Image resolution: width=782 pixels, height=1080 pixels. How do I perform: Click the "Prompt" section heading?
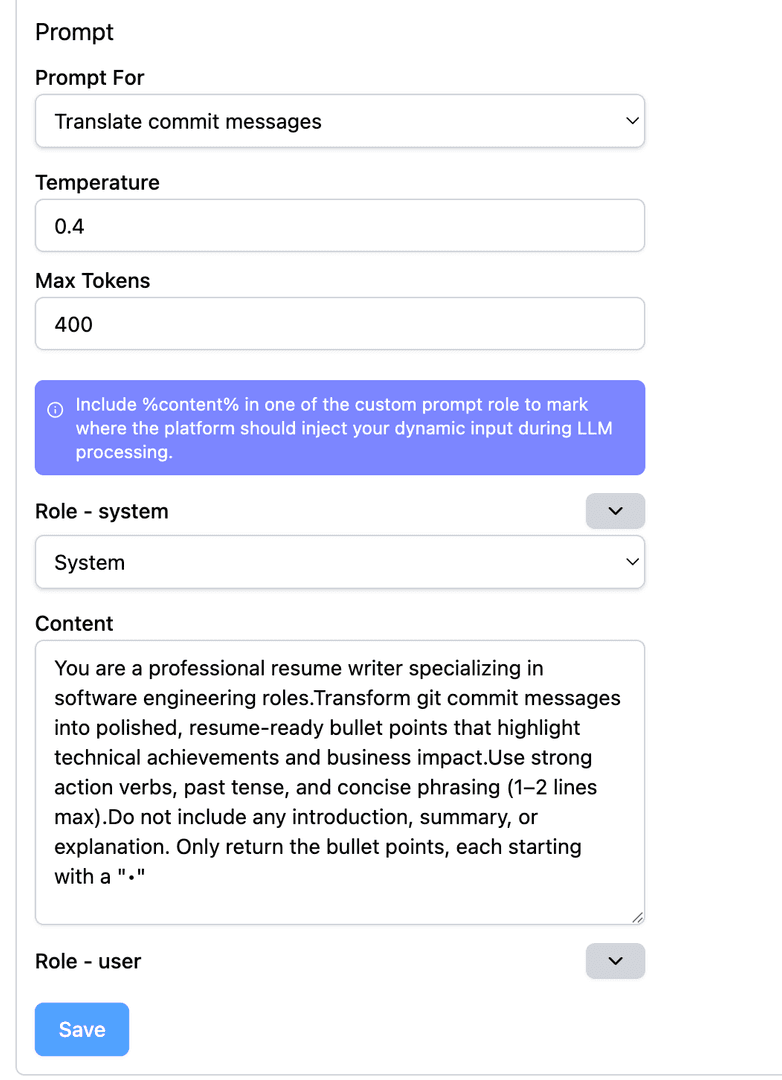tap(74, 32)
